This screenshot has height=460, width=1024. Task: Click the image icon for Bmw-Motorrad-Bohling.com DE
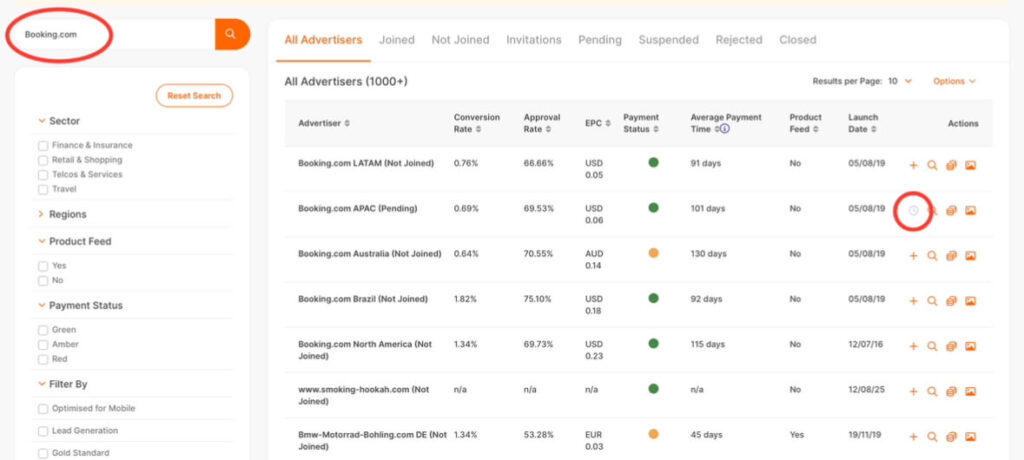pos(970,437)
